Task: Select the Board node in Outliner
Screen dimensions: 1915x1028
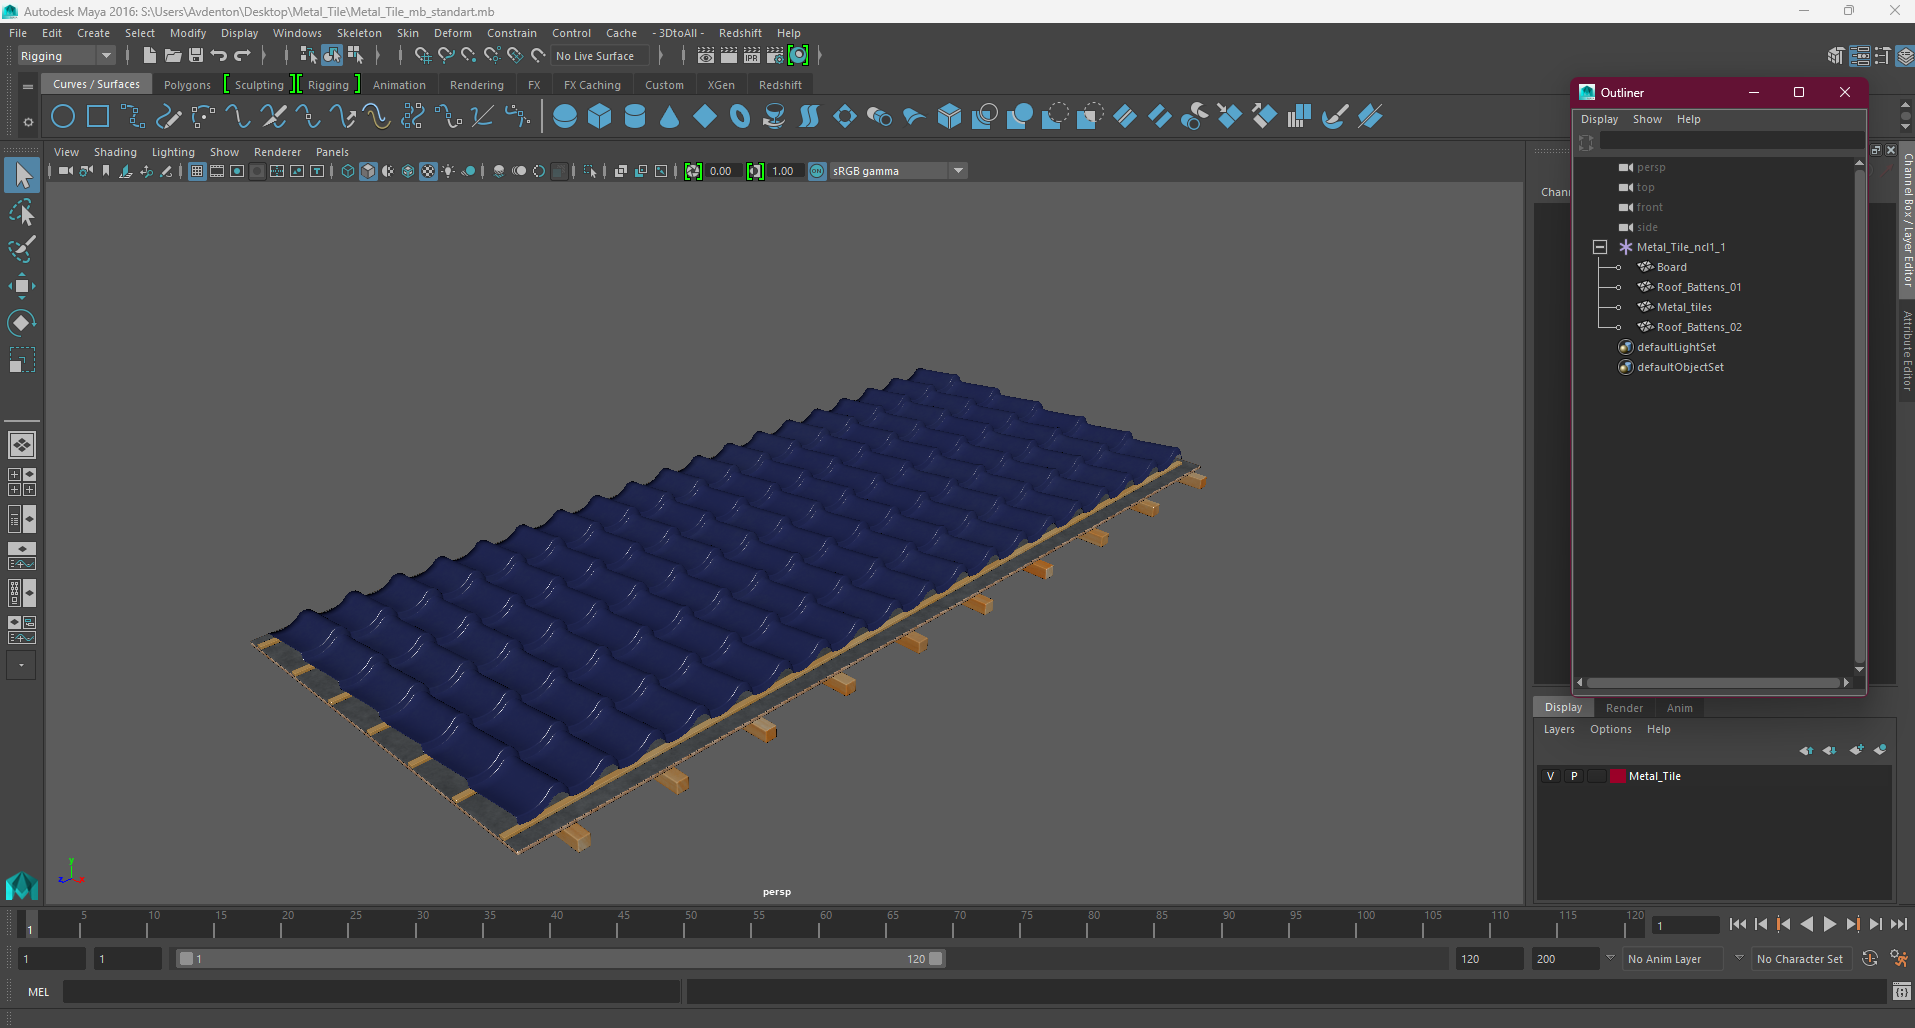Action: 1671,267
